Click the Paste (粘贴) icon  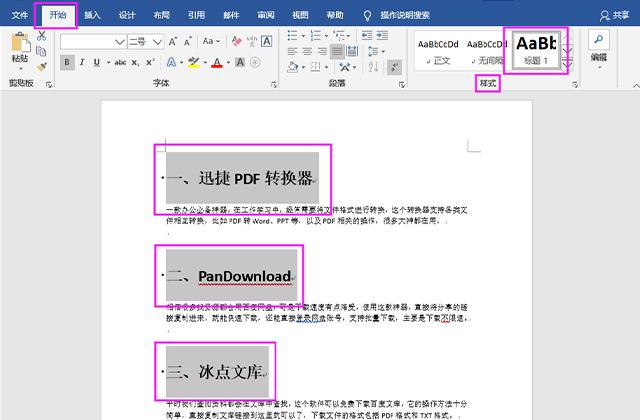pos(19,46)
